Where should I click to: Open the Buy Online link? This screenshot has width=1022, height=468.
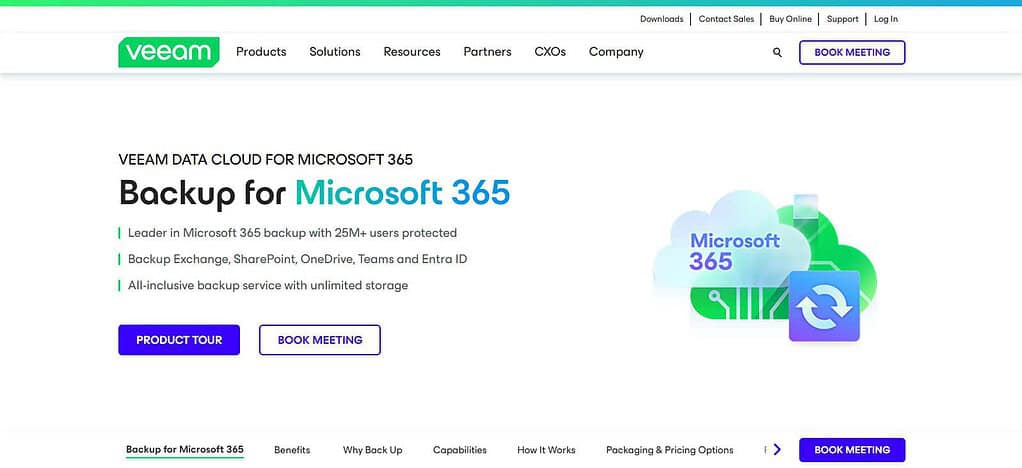coord(790,19)
